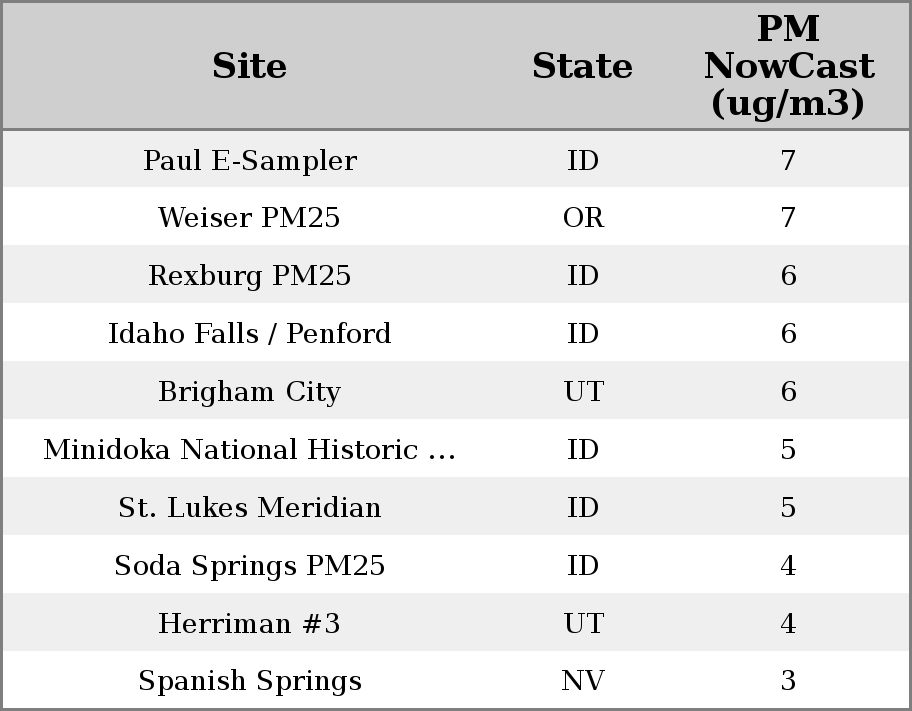Click the Rexburg PM25 site cell
This screenshot has height=711, width=912.
point(249,276)
